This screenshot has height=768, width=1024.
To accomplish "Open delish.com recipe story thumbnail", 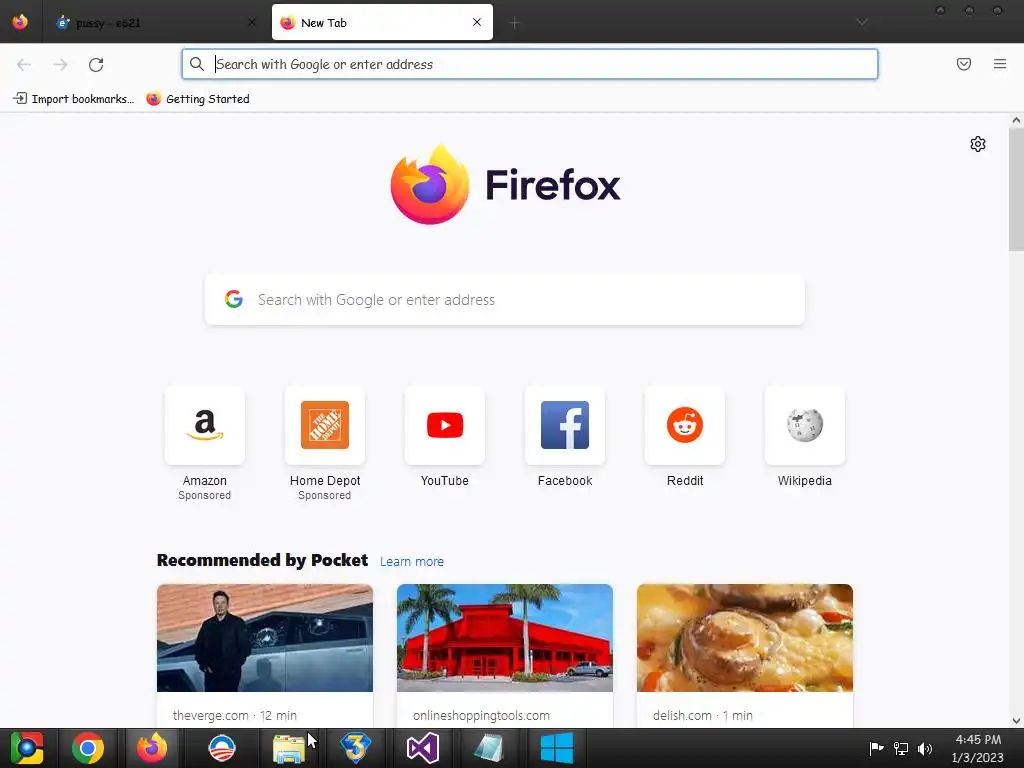I will 744,638.
